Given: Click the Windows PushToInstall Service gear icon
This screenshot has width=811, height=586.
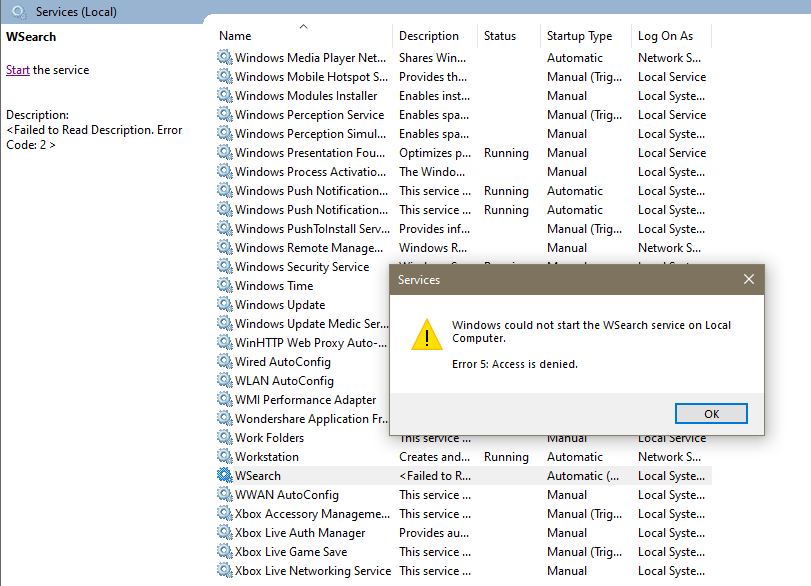Looking at the screenshot, I should pyautogui.click(x=224, y=228).
